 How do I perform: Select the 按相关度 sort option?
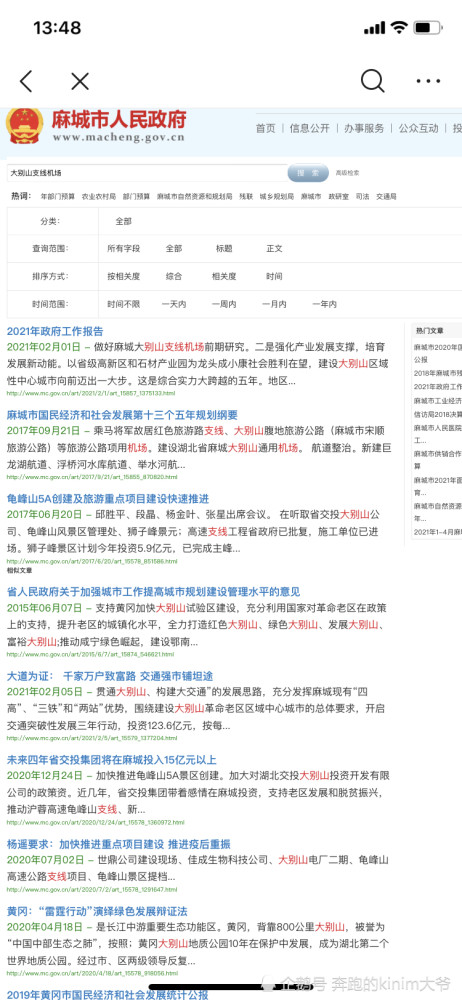123,276
